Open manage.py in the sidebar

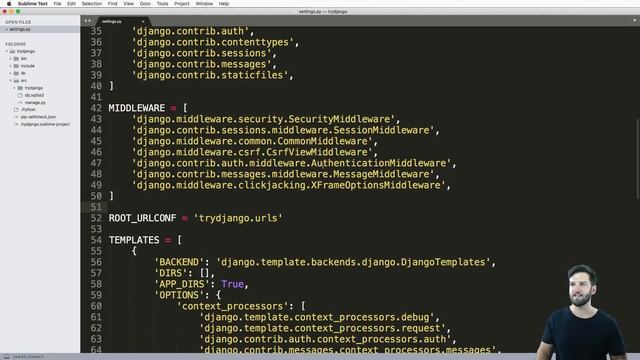[x=35, y=102]
